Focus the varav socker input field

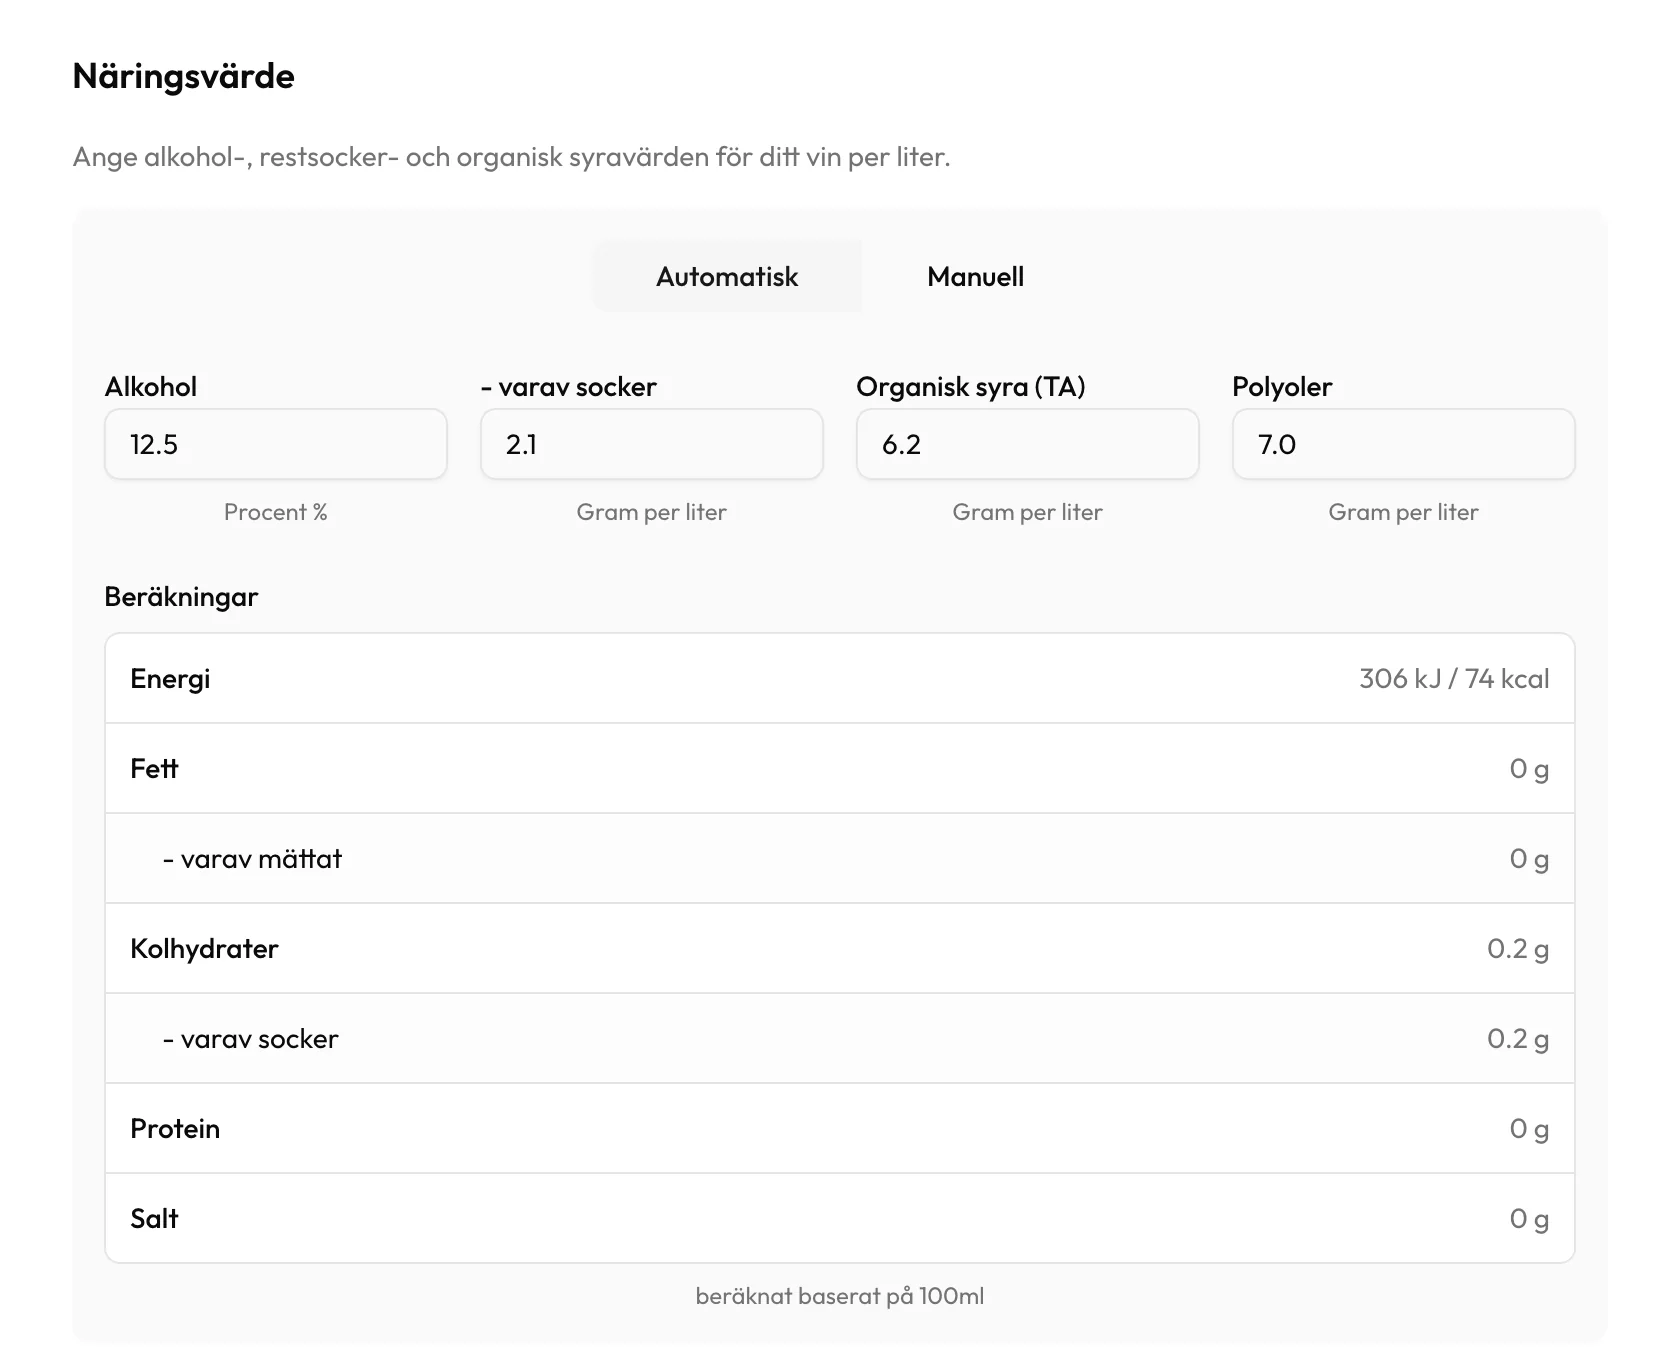click(x=652, y=444)
